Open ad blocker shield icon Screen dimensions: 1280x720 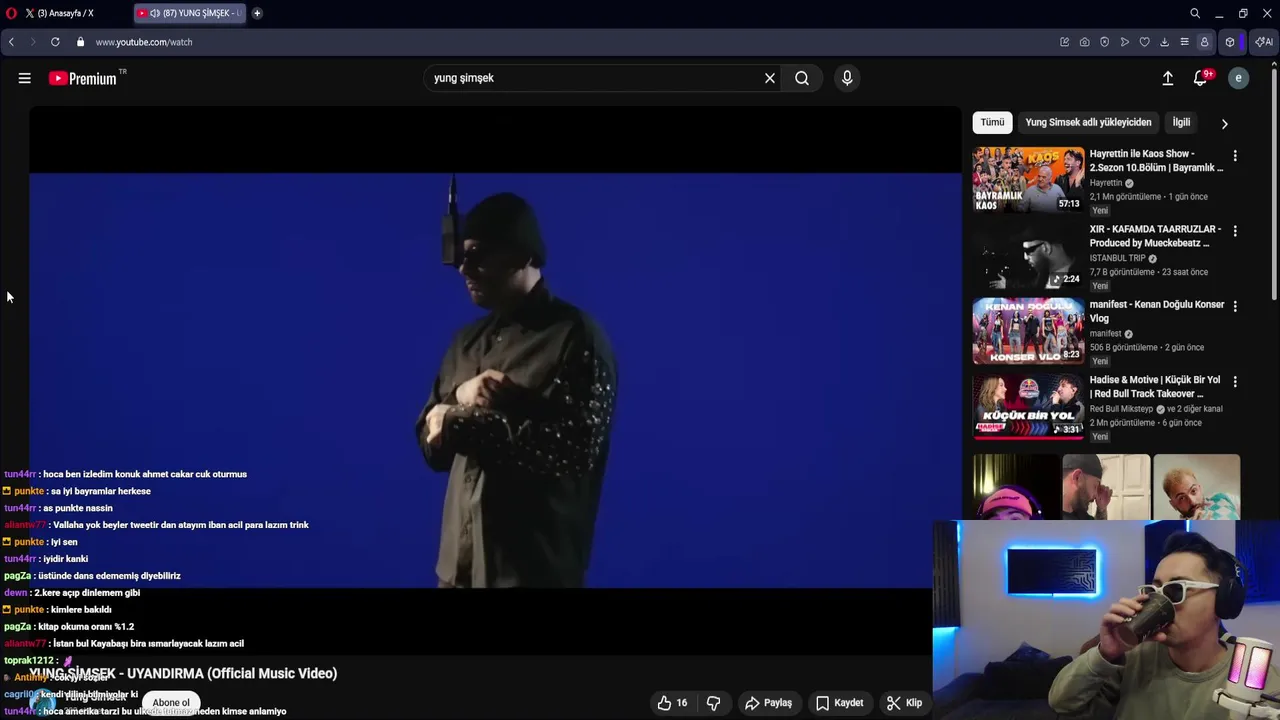point(1104,42)
